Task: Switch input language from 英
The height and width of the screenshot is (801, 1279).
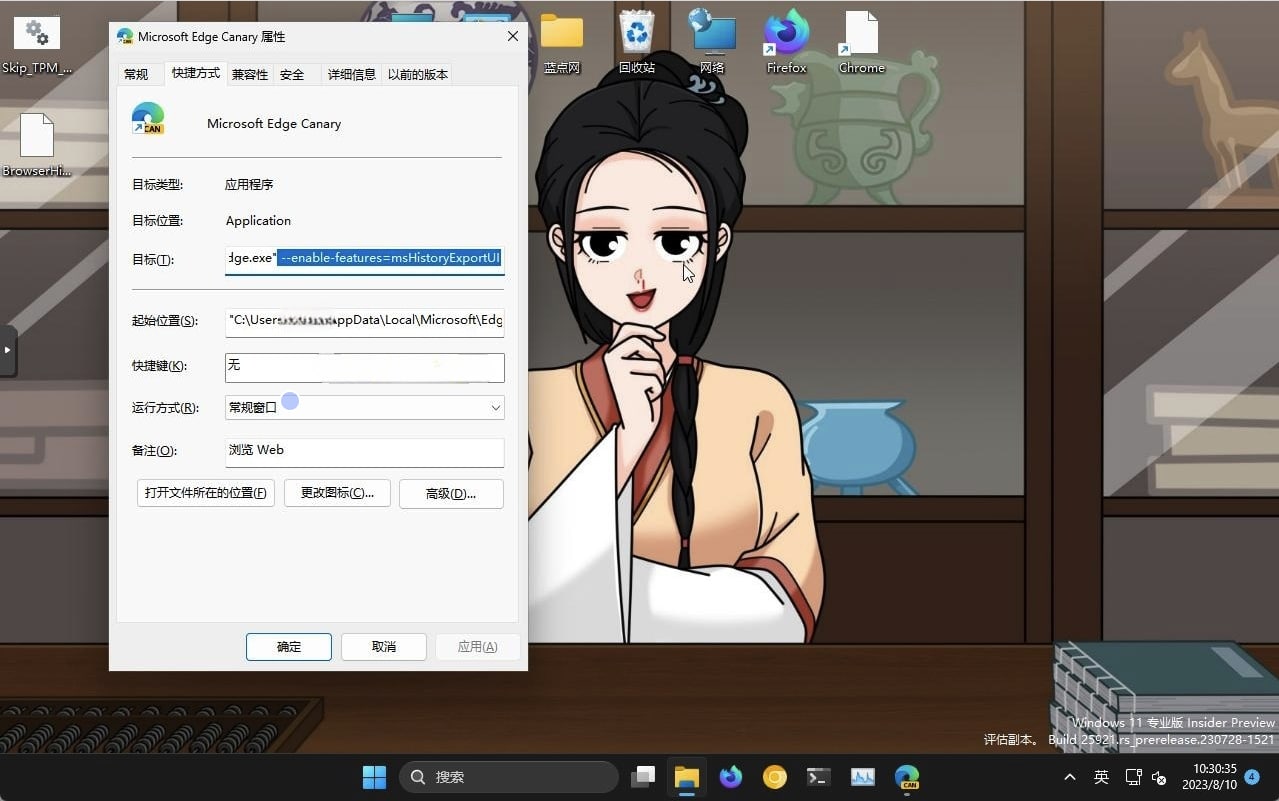Action: pyautogui.click(x=1101, y=777)
